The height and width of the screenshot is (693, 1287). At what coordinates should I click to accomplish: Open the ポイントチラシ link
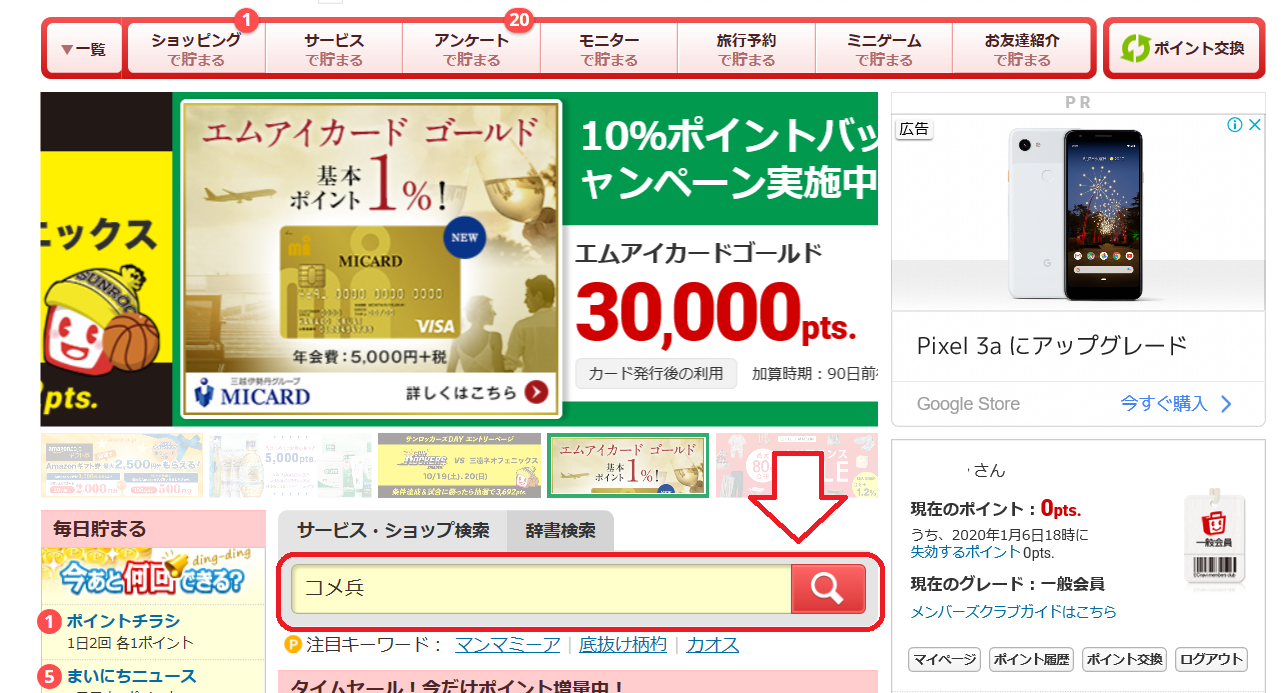pos(123,622)
